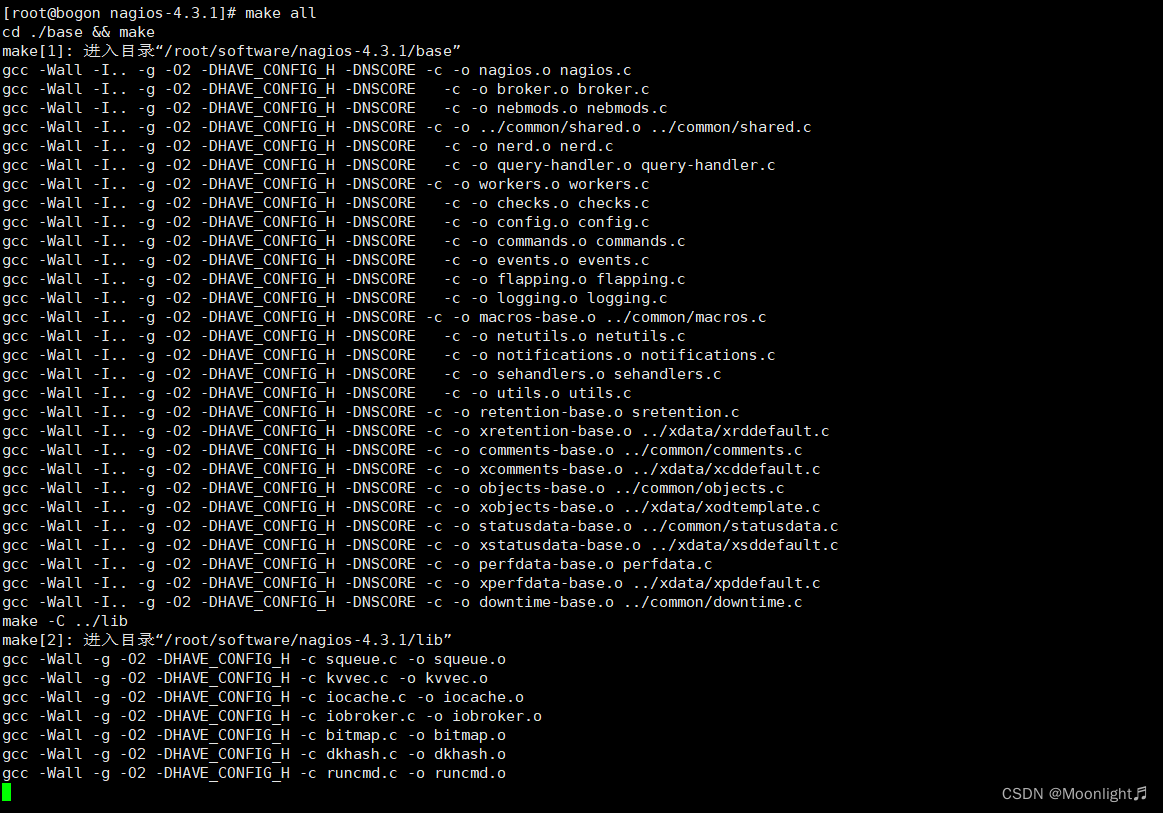Select the dkhash.c compile line
The width and height of the screenshot is (1163, 813).
click(254, 754)
